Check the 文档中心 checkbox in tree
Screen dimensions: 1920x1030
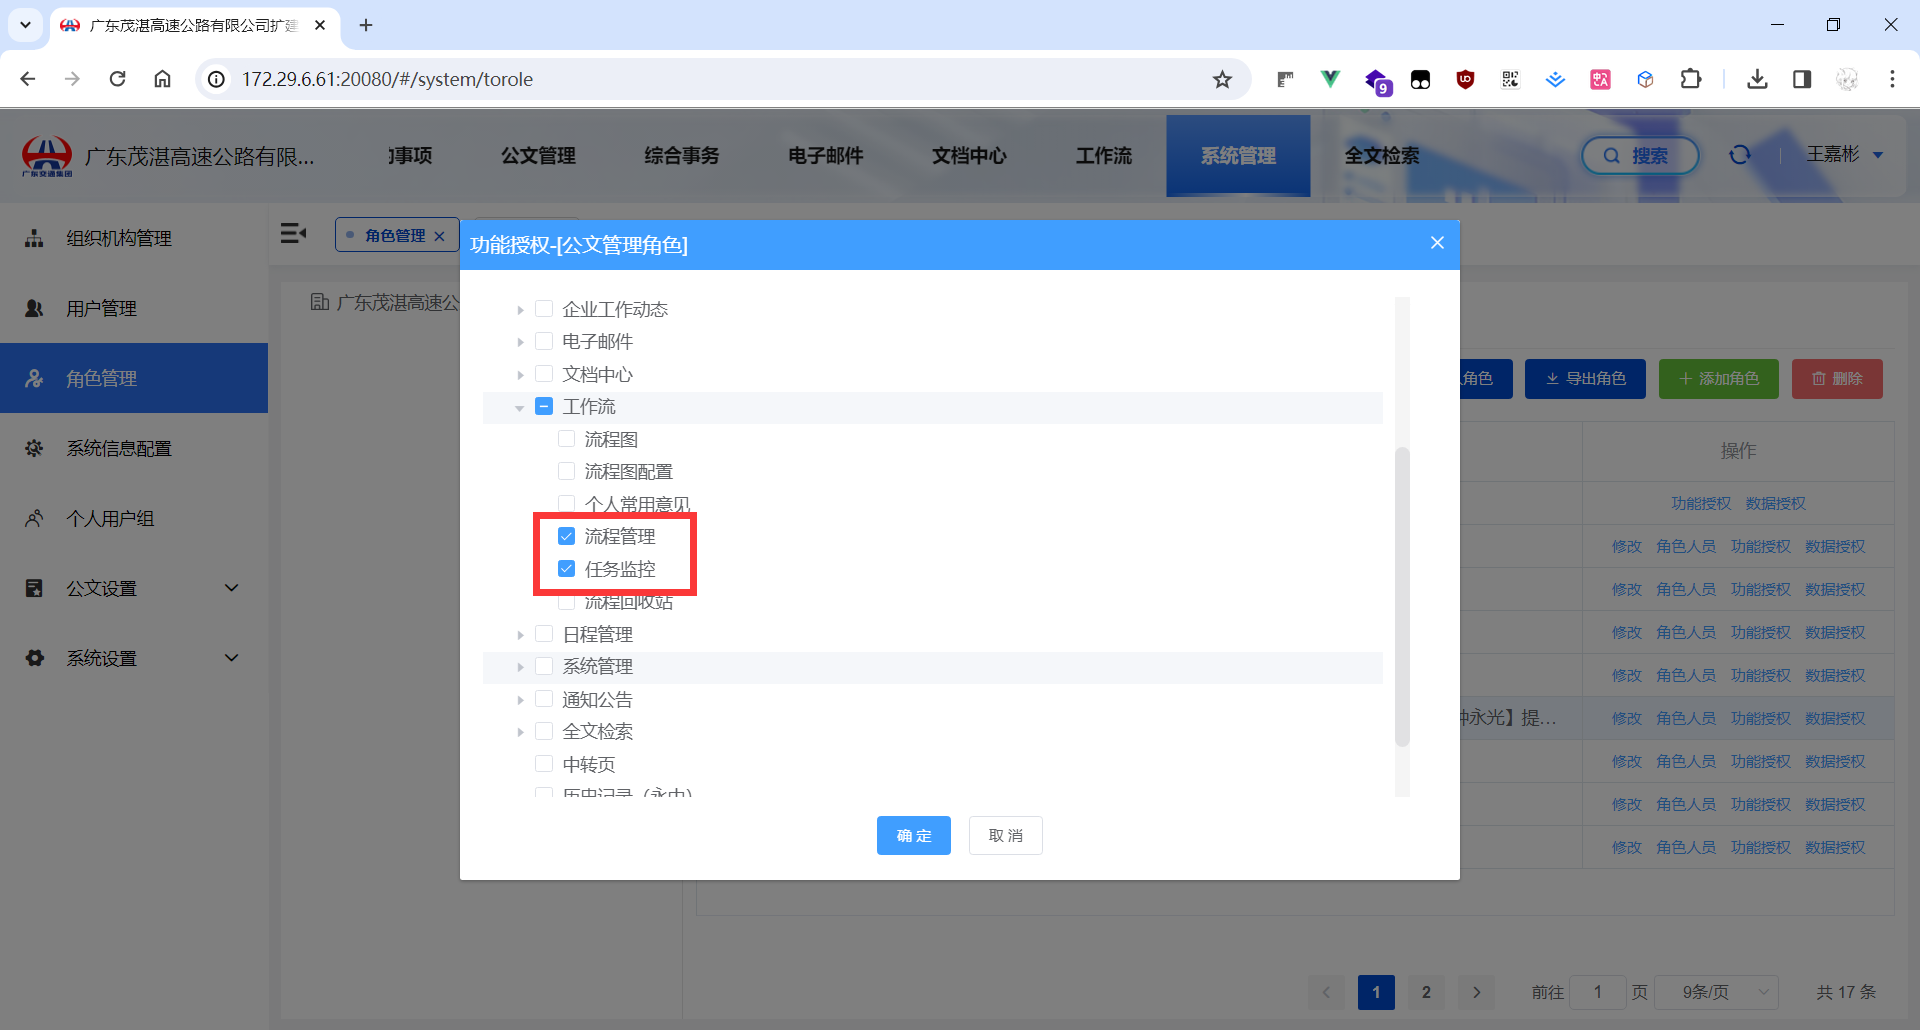click(544, 374)
